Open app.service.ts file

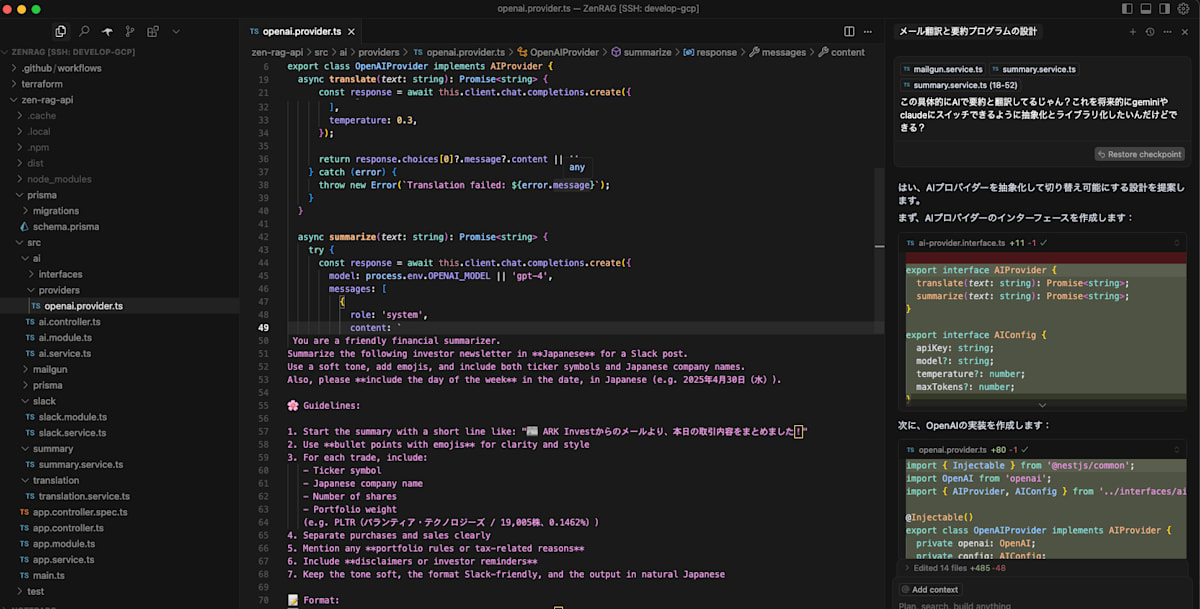64,560
